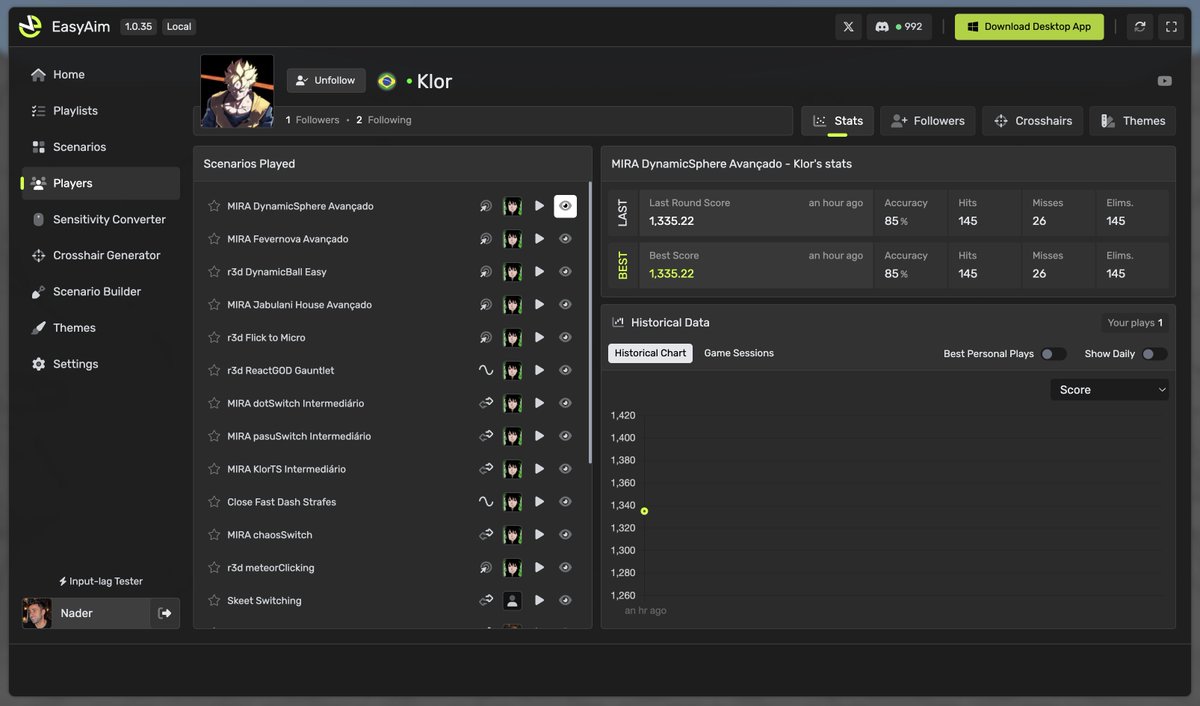Star the r3d ReactGOD Gauntlet scenario
This screenshot has width=1200, height=706.
click(x=213, y=370)
